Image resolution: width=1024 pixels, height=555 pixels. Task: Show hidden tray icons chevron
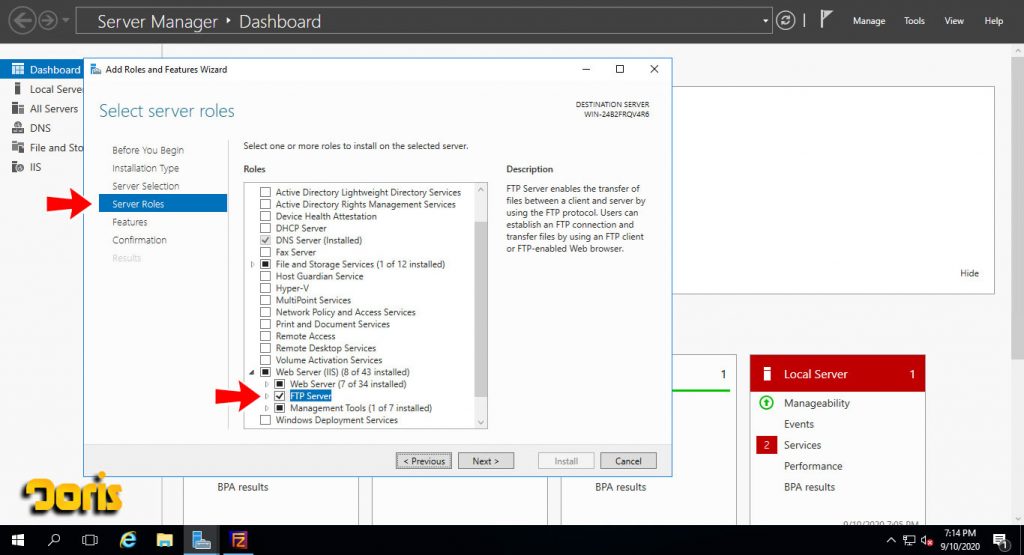point(891,540)
